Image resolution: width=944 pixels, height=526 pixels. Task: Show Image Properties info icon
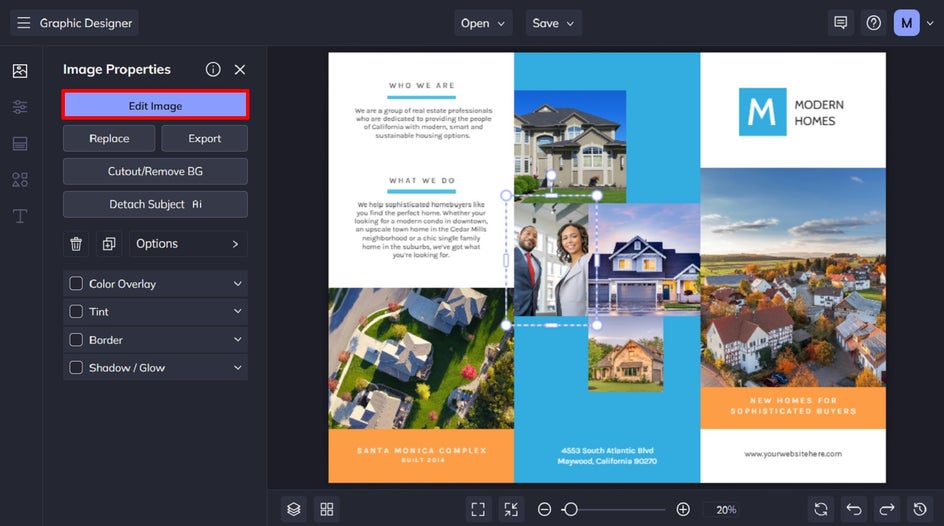point(213,69)
